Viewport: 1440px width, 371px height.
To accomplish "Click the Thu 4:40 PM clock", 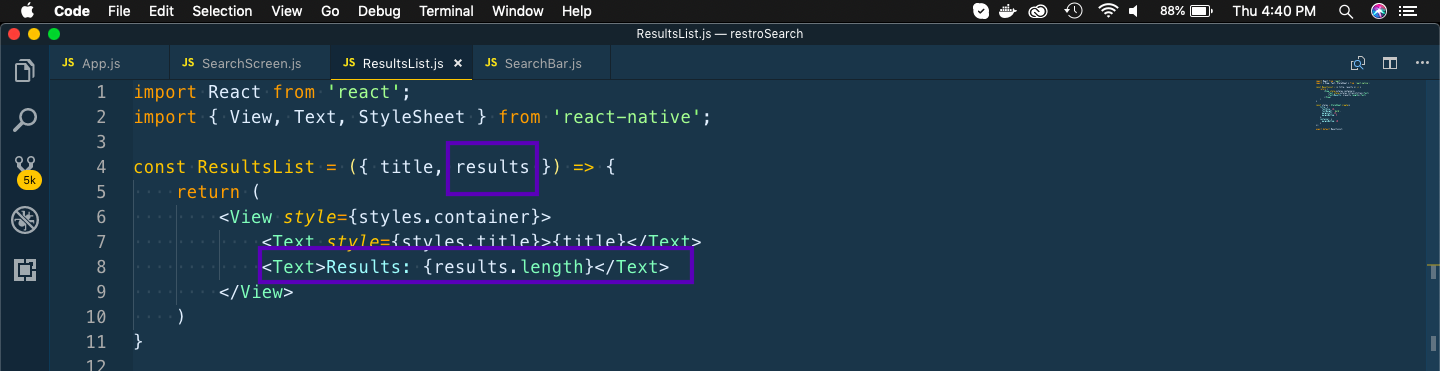I will 1275,11.
